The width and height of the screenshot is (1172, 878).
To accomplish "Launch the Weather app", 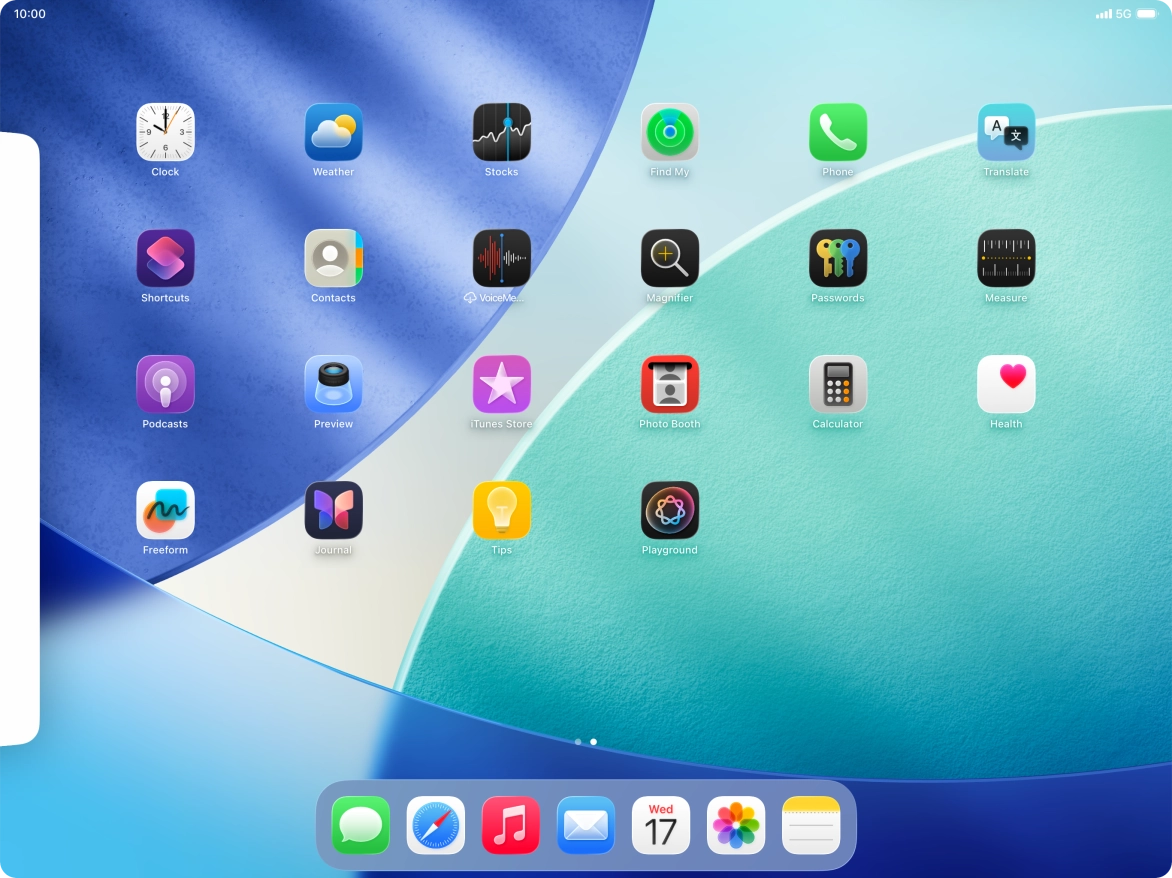I will [x=333, y=133].
